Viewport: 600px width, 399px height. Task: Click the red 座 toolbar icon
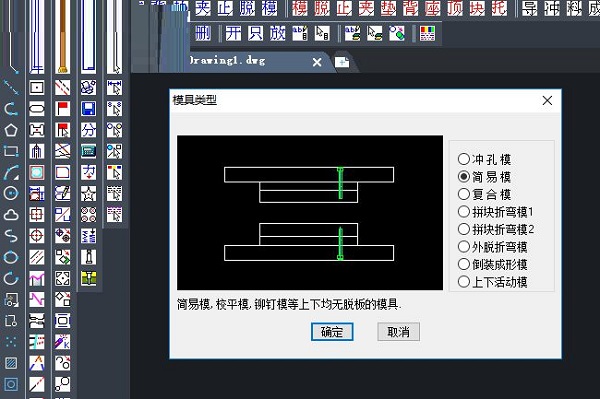pyautogui.click(x=433, y=8)
